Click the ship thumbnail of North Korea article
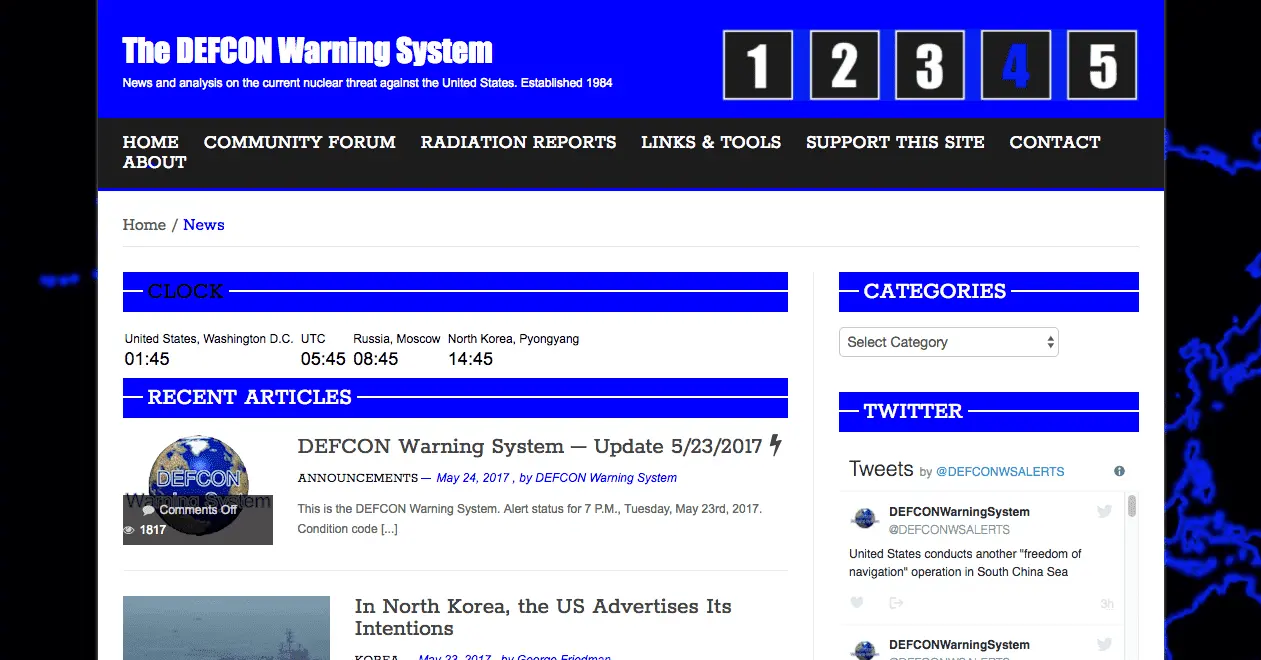 click(226, 628)
